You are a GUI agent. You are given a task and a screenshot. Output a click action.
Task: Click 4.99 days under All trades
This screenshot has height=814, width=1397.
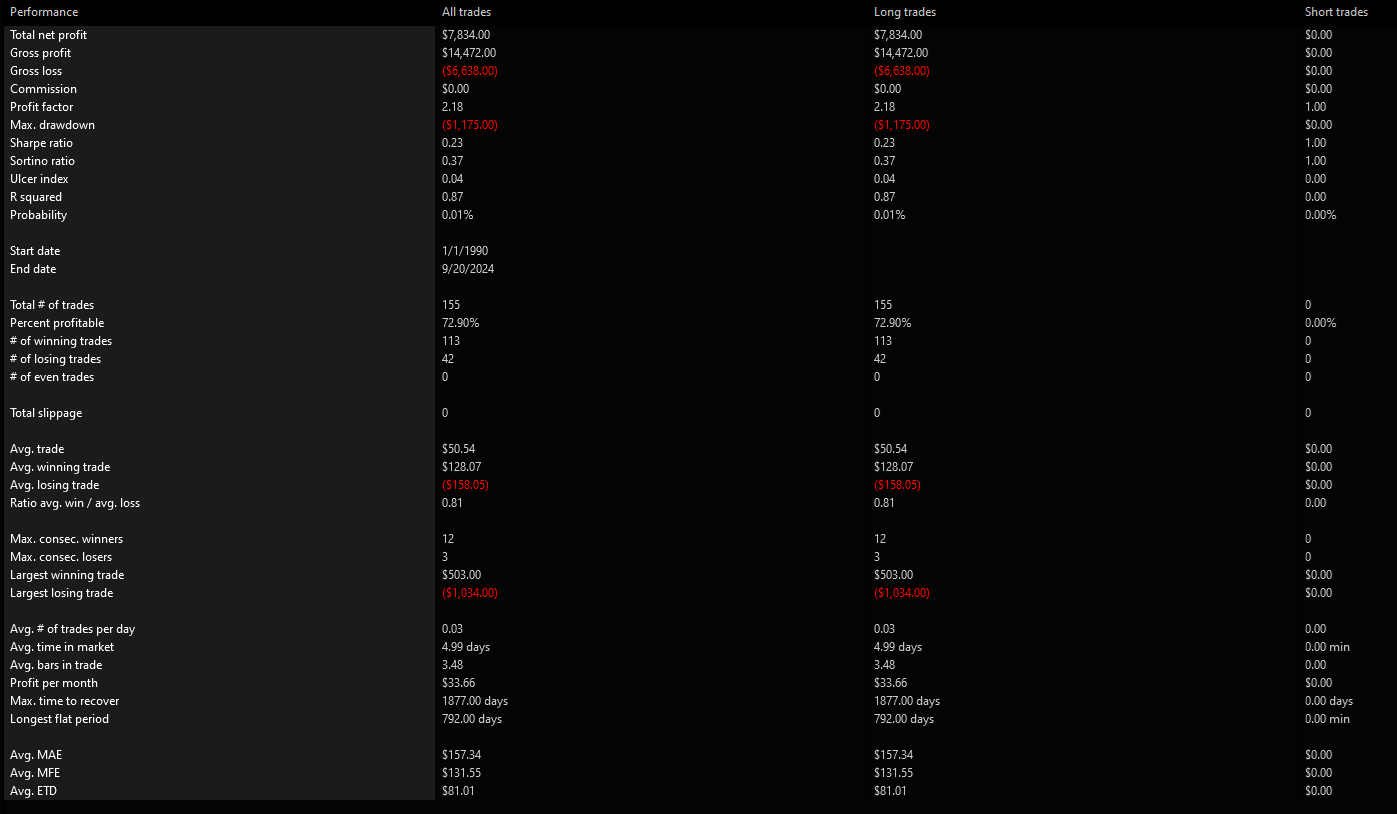pyautogui.click(x=466, y=647)
